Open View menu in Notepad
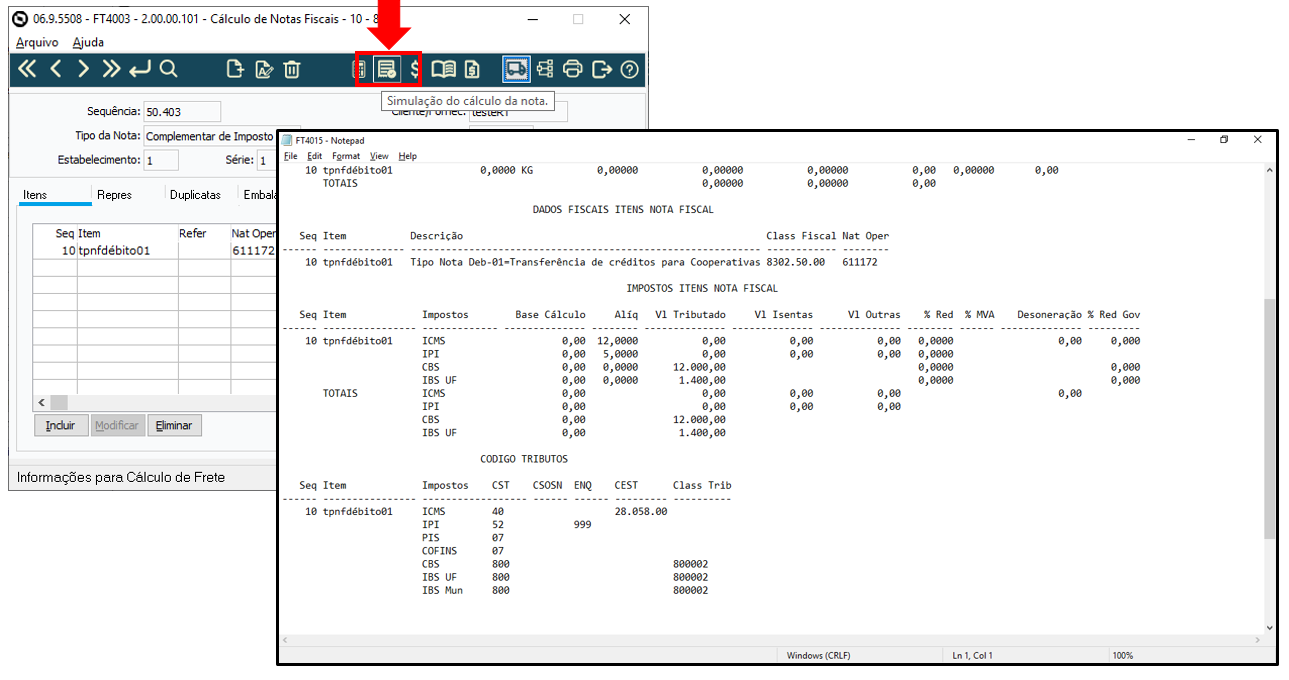The image size is (1289, 680). [x=379, y=156]
